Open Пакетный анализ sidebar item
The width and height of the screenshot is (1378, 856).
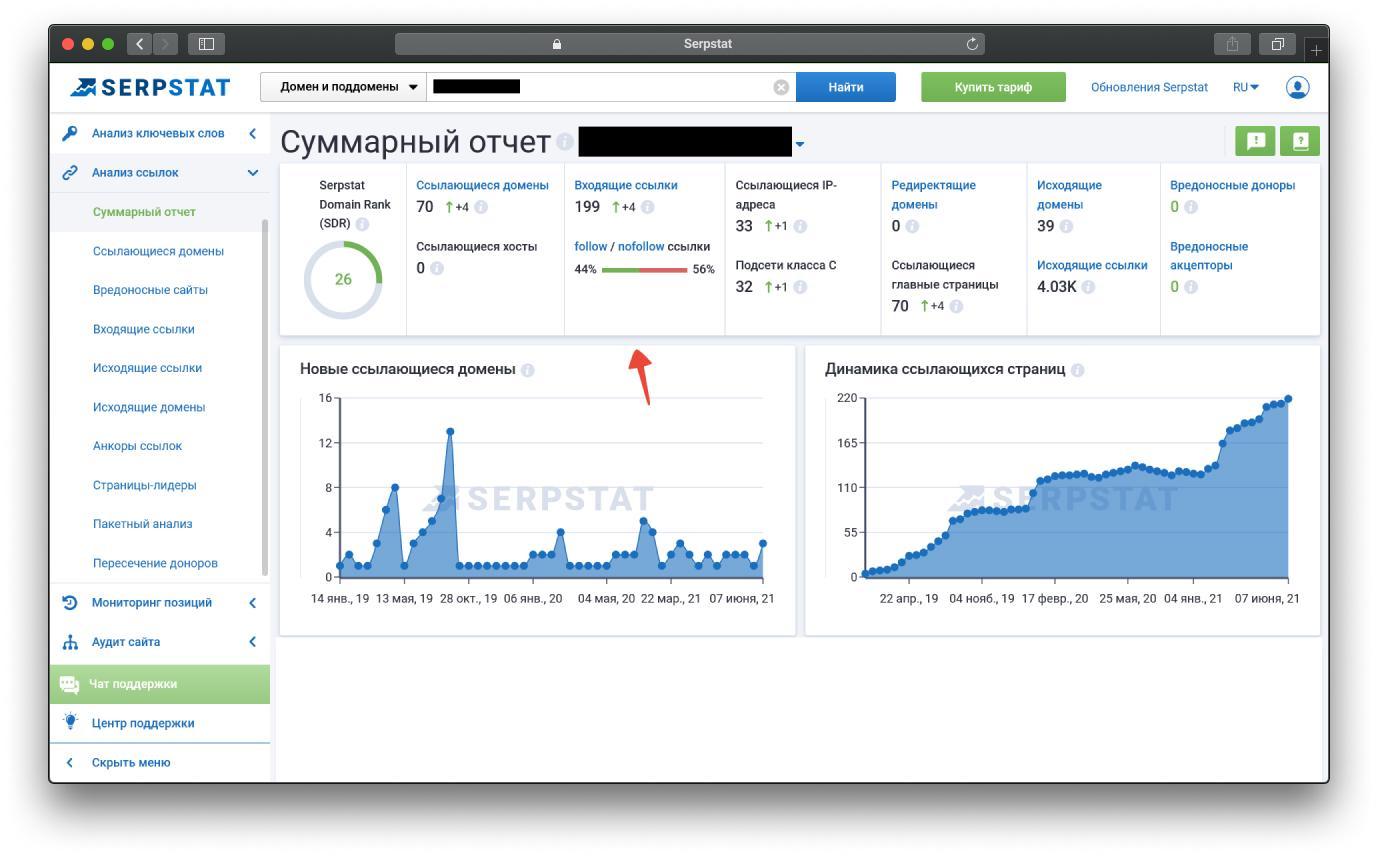click(x=142, y=524)
